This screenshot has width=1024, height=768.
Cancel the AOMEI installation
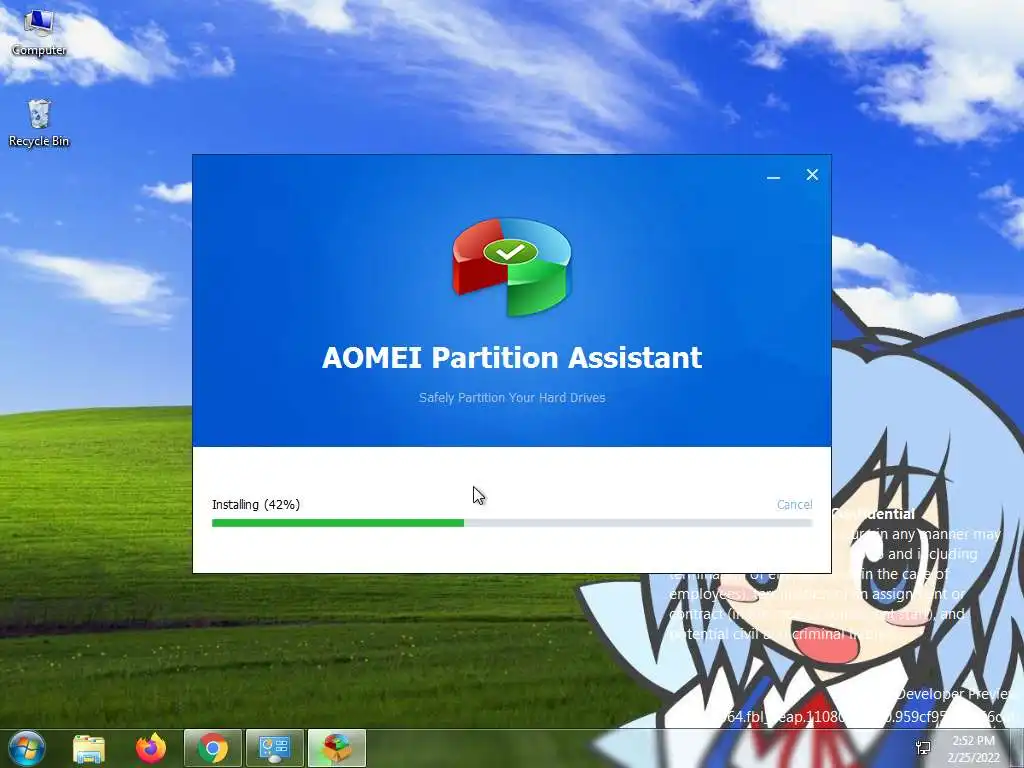click(794, 504)
